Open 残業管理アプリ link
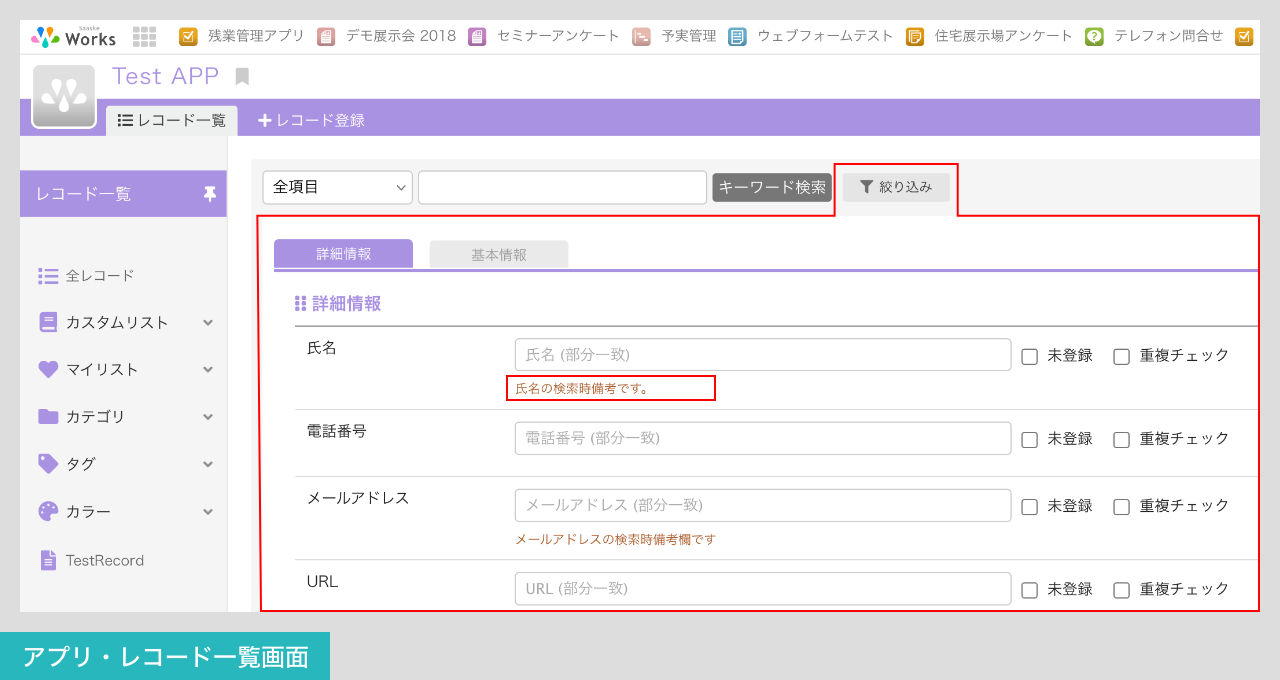Viewport: 1280px width, 680px height. [x=256, y=36]
